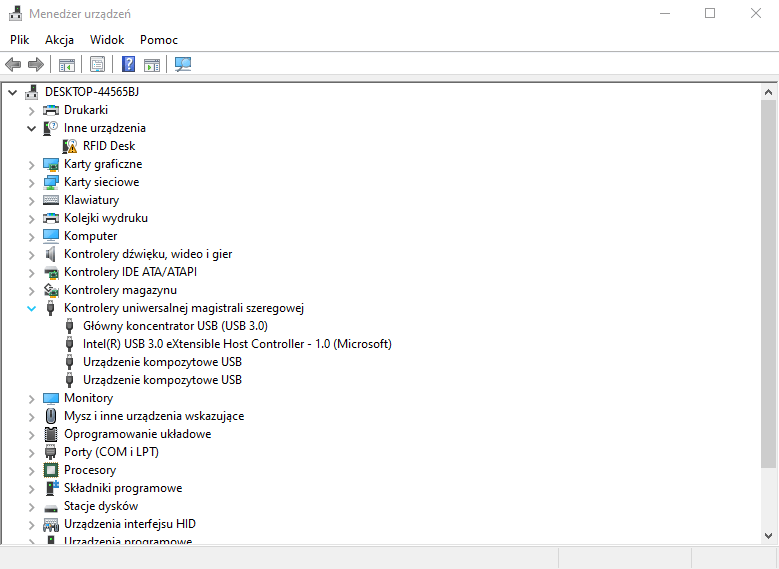The image size is (779, 569).
Task: Click the scan for hardware changes icon
Action: [183, 65]
